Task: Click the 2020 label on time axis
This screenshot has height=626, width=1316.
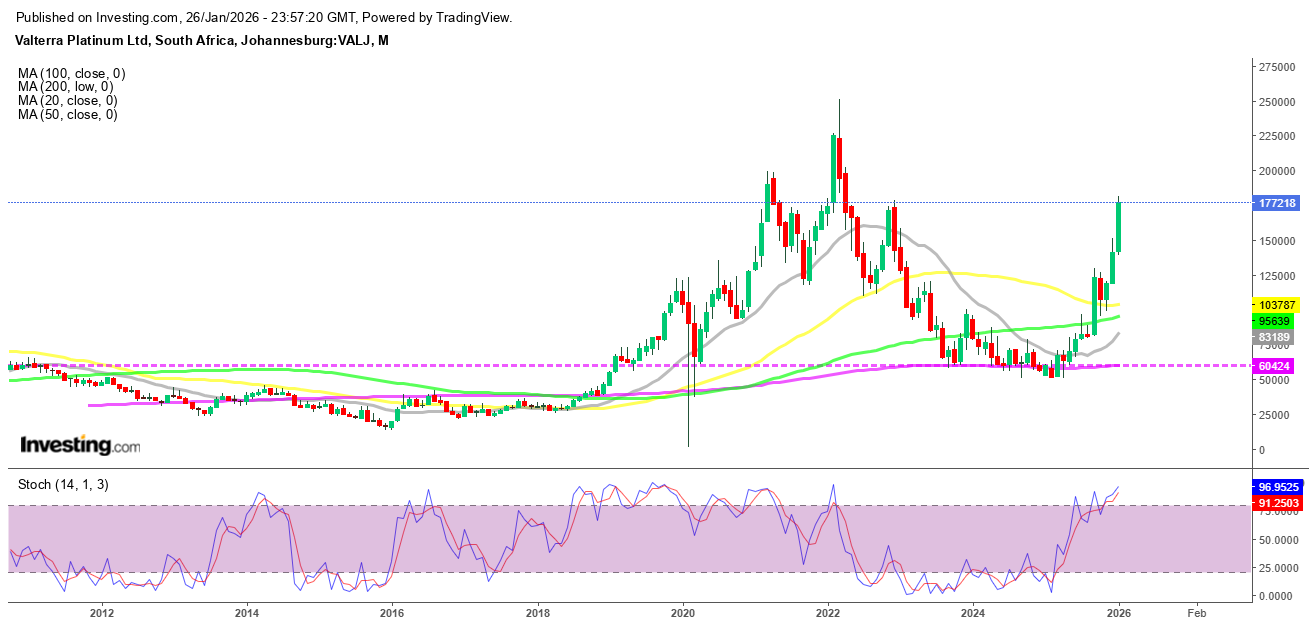Action: pyautogui.click(x=683, y=613)
